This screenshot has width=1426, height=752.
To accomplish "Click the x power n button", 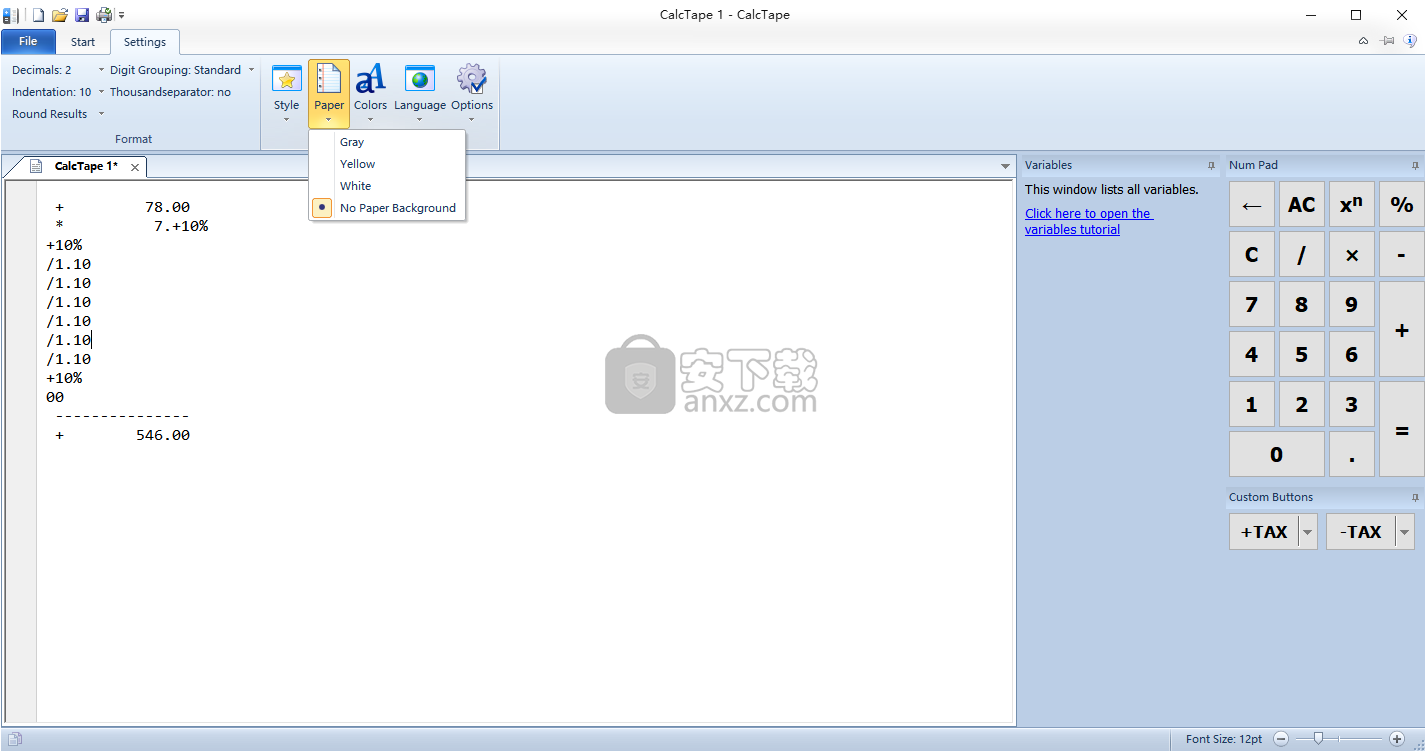I will (x=1351, y=204).
